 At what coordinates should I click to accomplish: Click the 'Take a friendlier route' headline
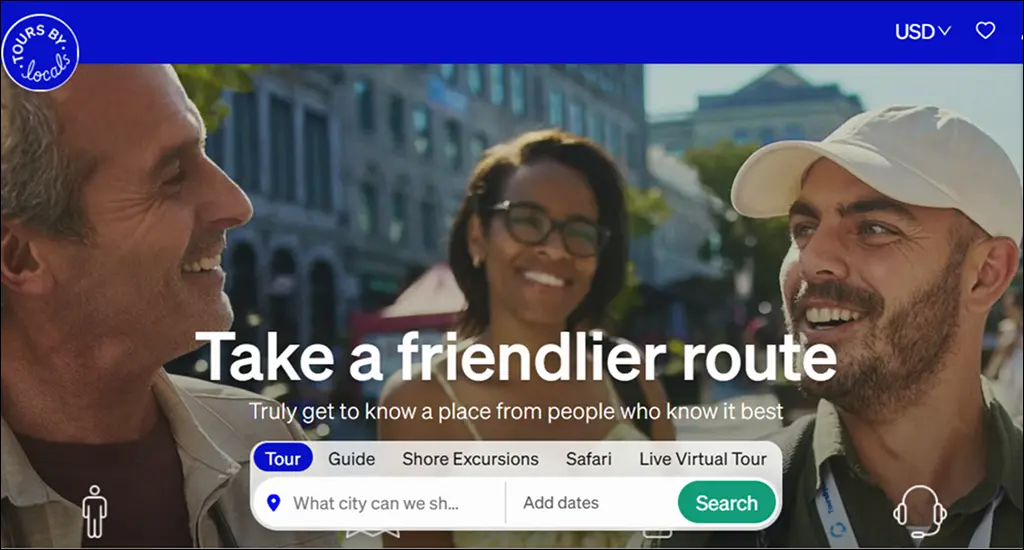516,357
